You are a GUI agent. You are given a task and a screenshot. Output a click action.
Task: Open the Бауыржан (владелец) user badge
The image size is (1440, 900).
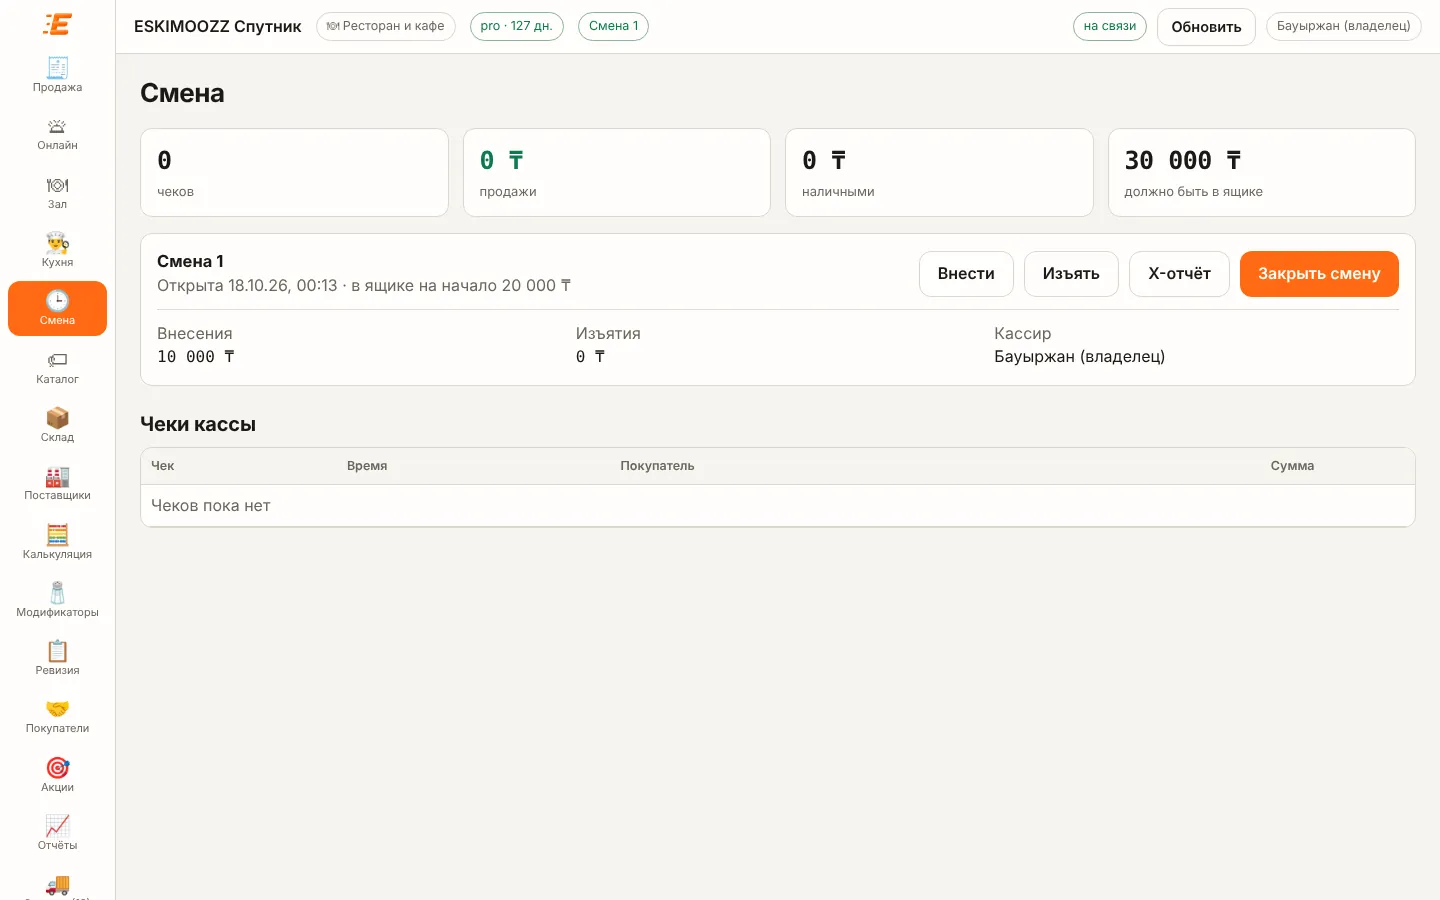(1343, 26)
